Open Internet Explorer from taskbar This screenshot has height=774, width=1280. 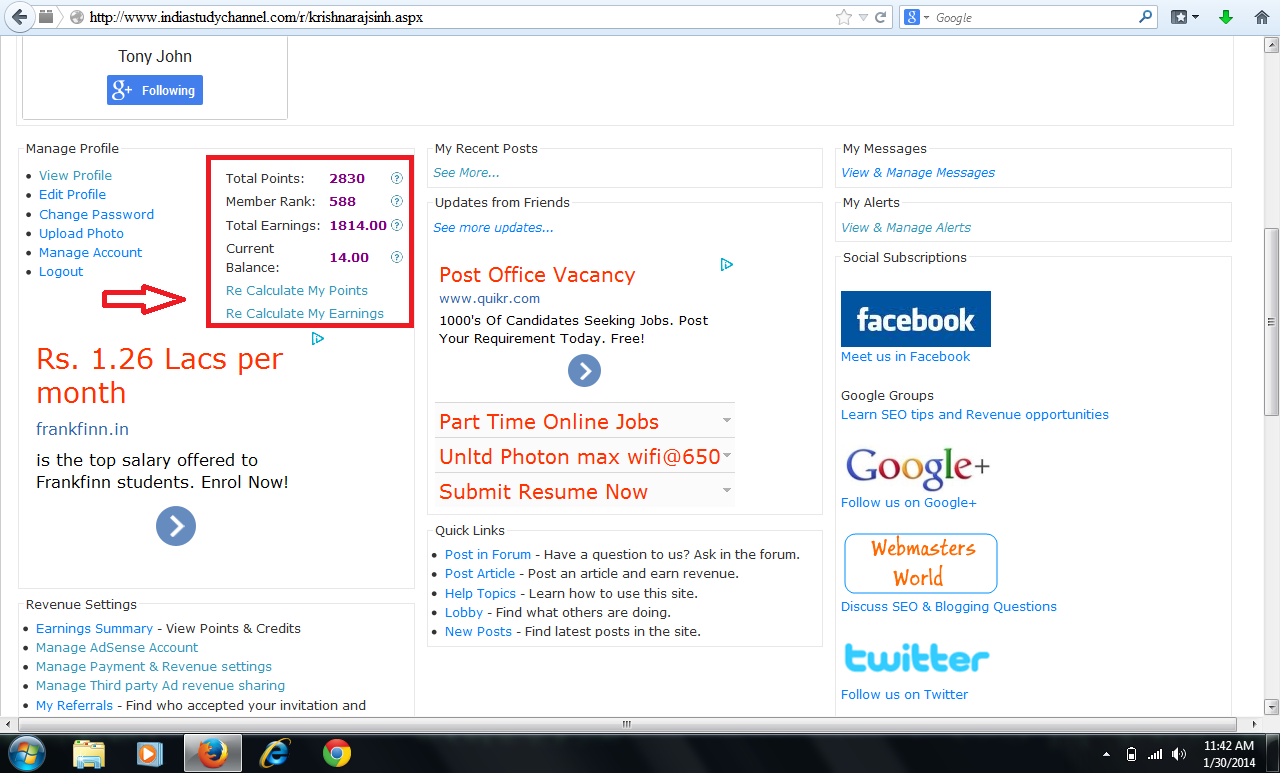click(274, 753)
